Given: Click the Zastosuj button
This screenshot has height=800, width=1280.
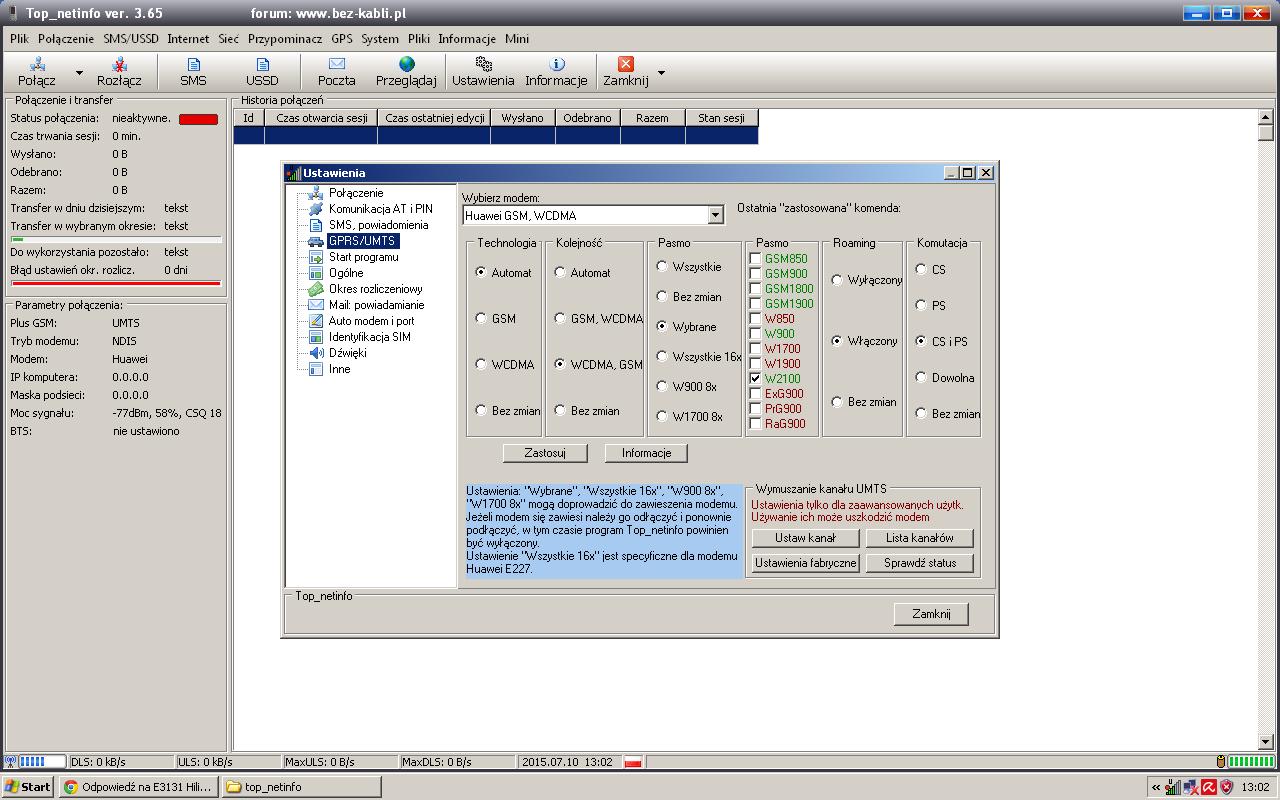Looking at the screenshot, I should click(544, 453).
